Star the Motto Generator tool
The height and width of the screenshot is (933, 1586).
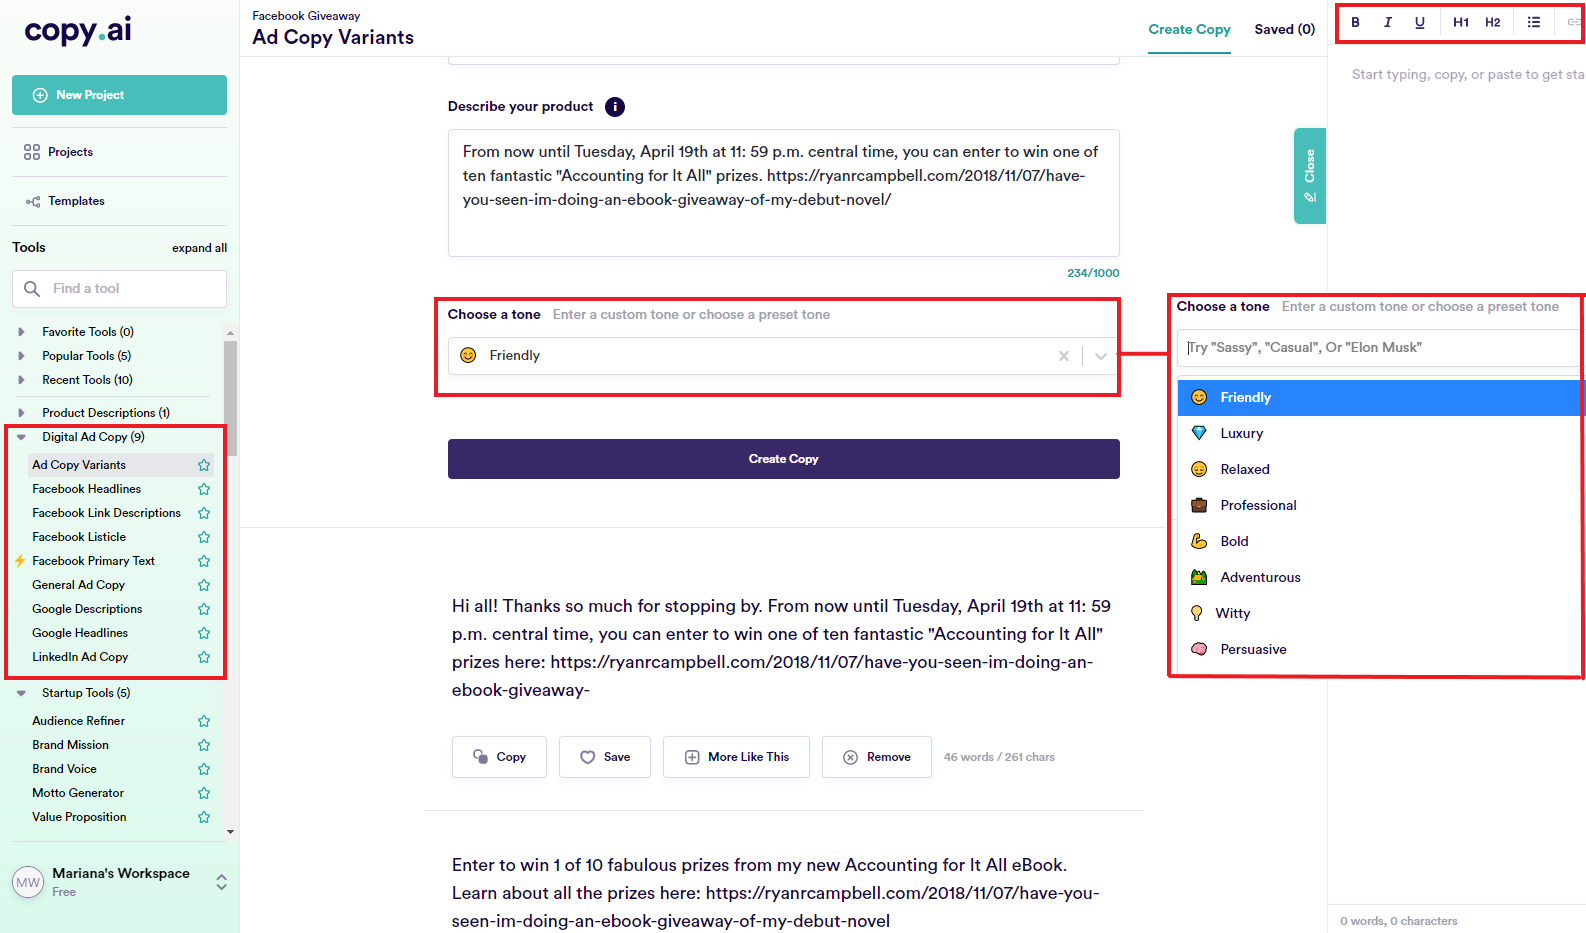click(x=204, y=793)
